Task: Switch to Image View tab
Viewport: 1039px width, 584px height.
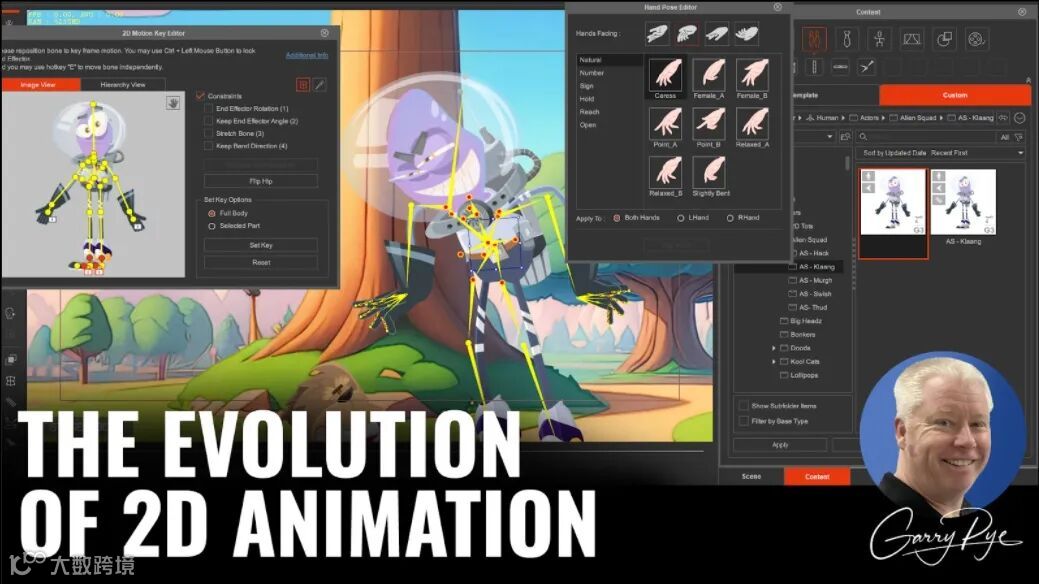Action: pyautogui.click(x=40, y=85)
